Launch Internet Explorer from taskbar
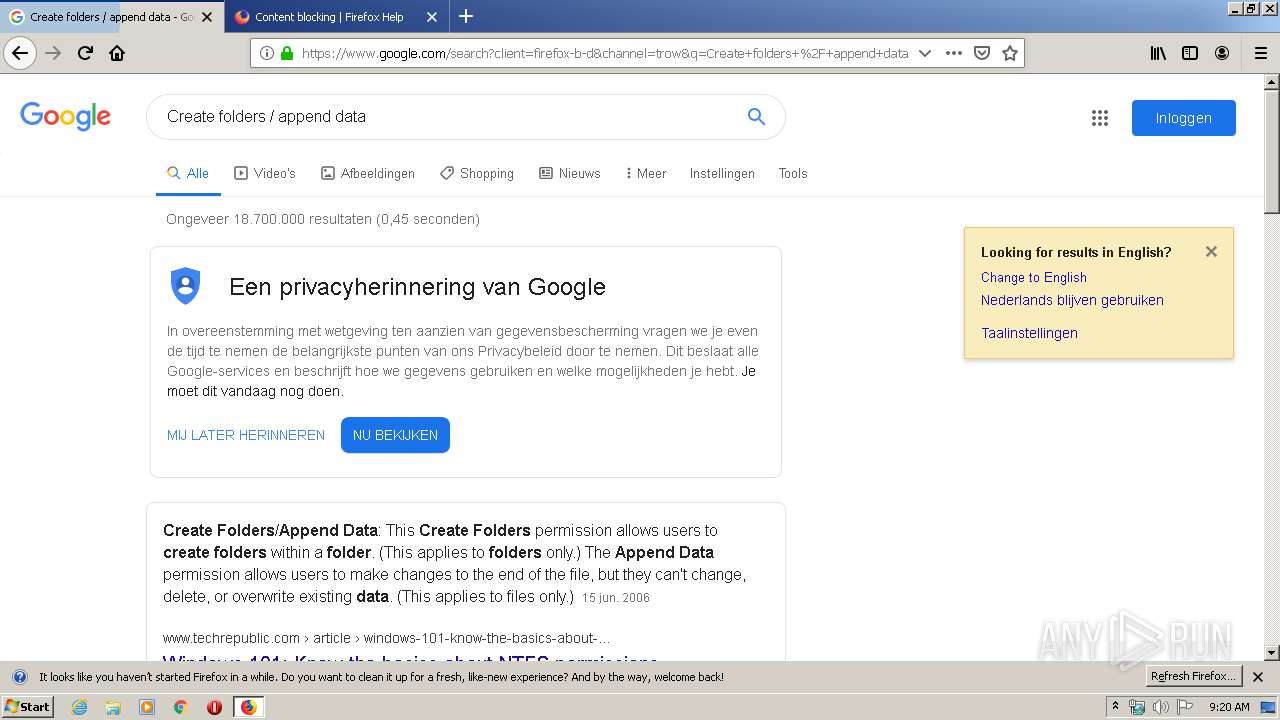The height and width of the screenshot is (720, 1280). [80, 707]
